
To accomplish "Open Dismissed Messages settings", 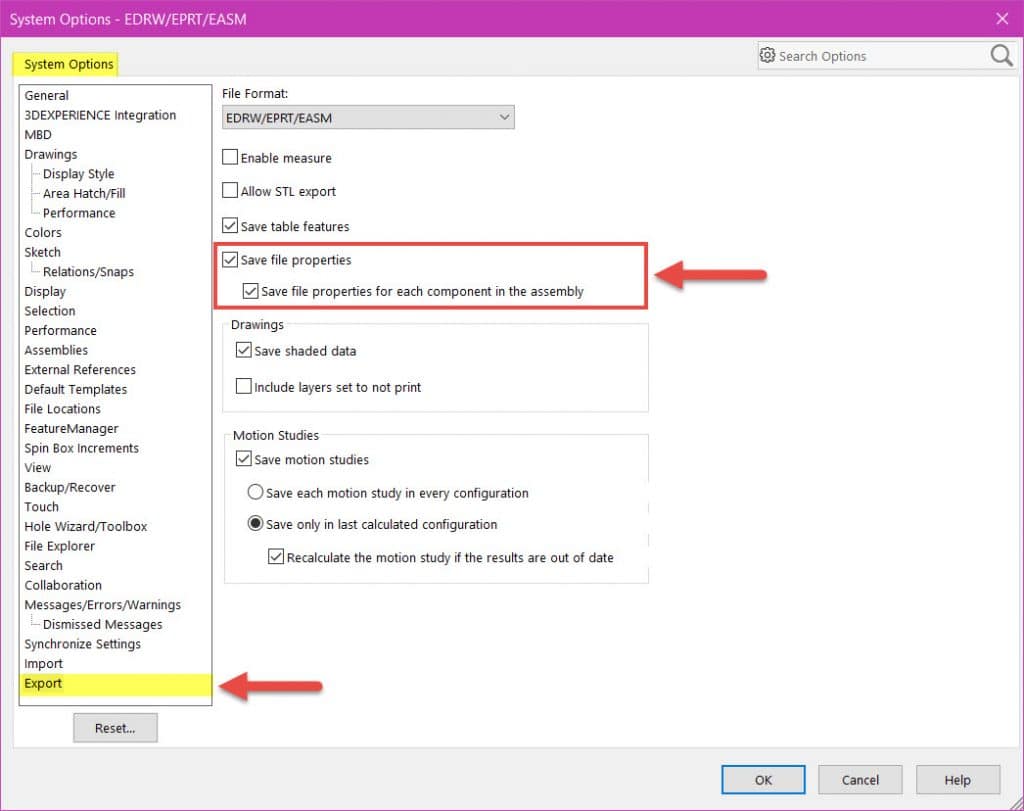I will point(103,624).
